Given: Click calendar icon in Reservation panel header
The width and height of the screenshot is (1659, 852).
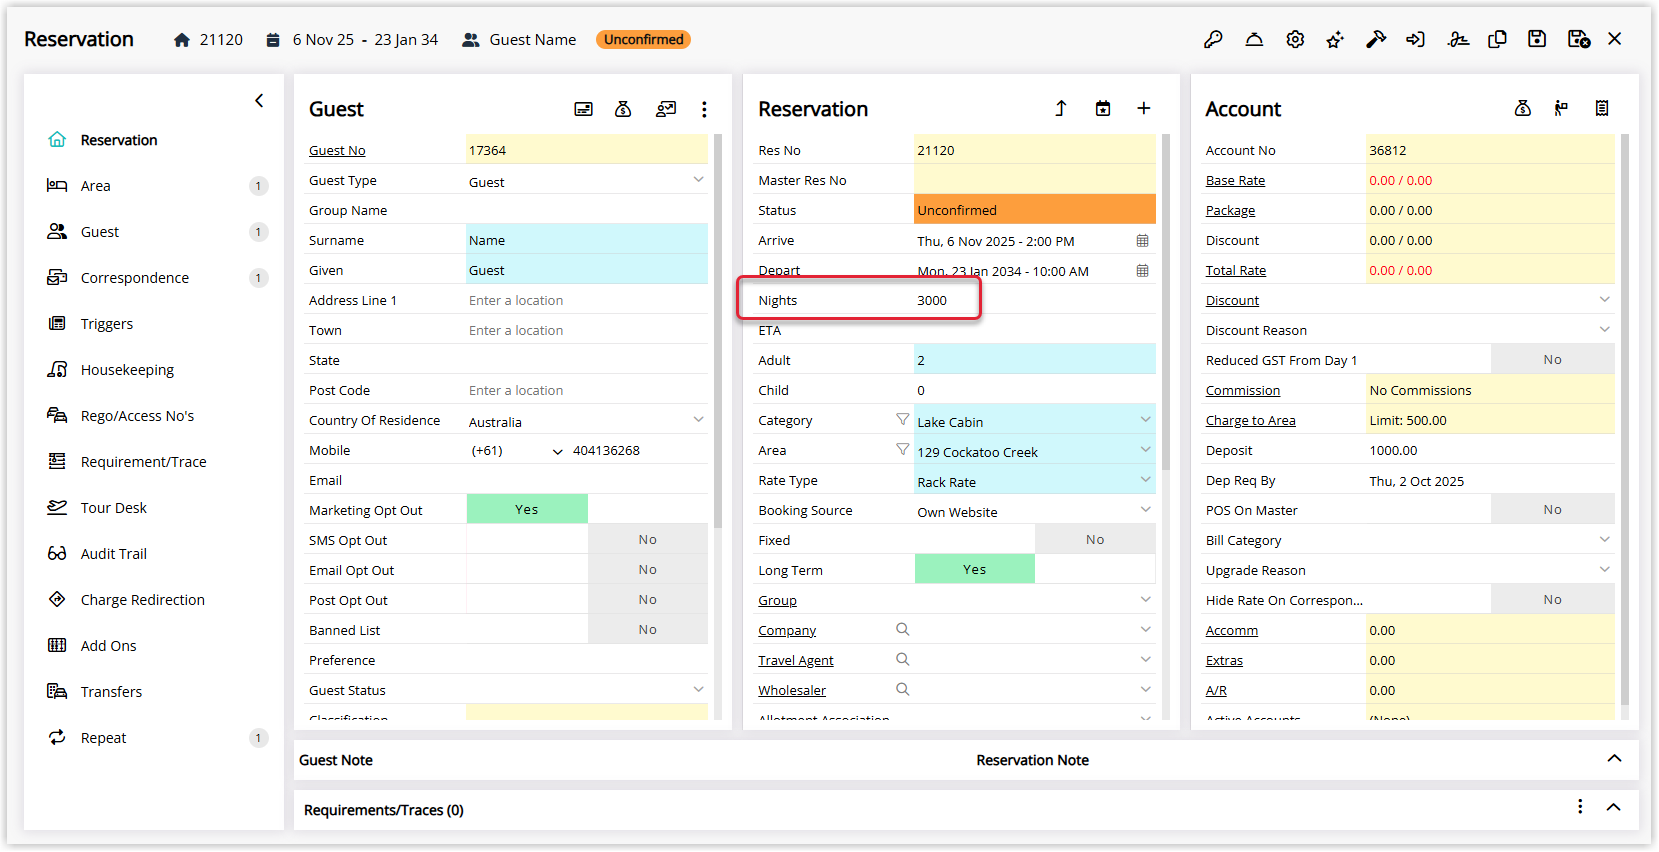Looking at the screenshot, I should coord(1103,108).
